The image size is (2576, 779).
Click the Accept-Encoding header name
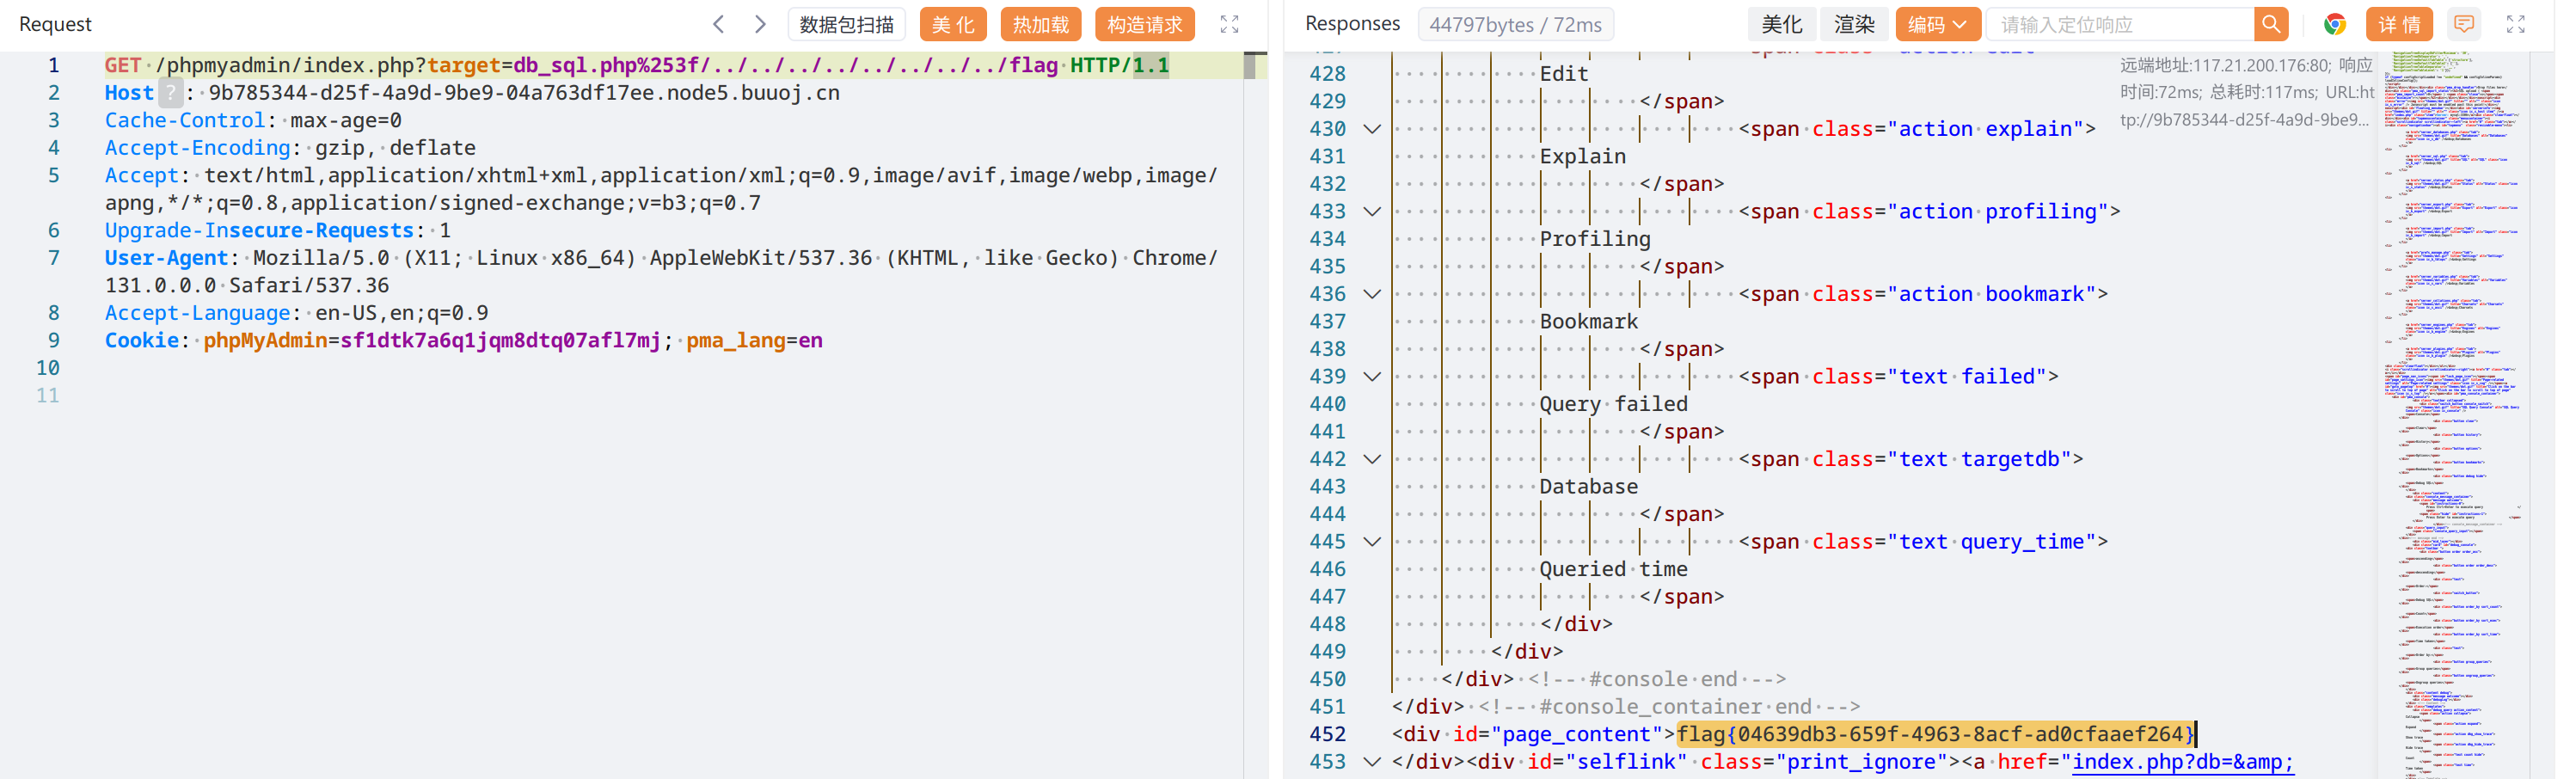(x=198, y=148)
